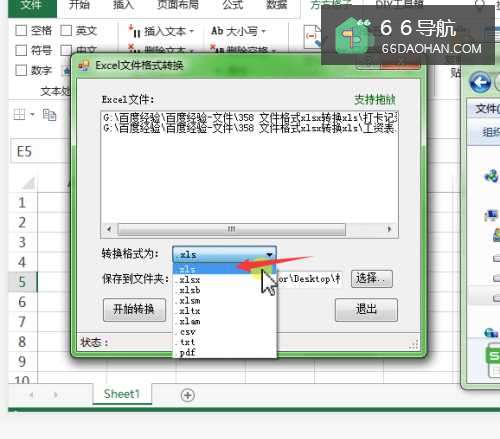Click the Ab 大小写 case conversion tool
Screen dimensions: 500x439
(238, 31)
